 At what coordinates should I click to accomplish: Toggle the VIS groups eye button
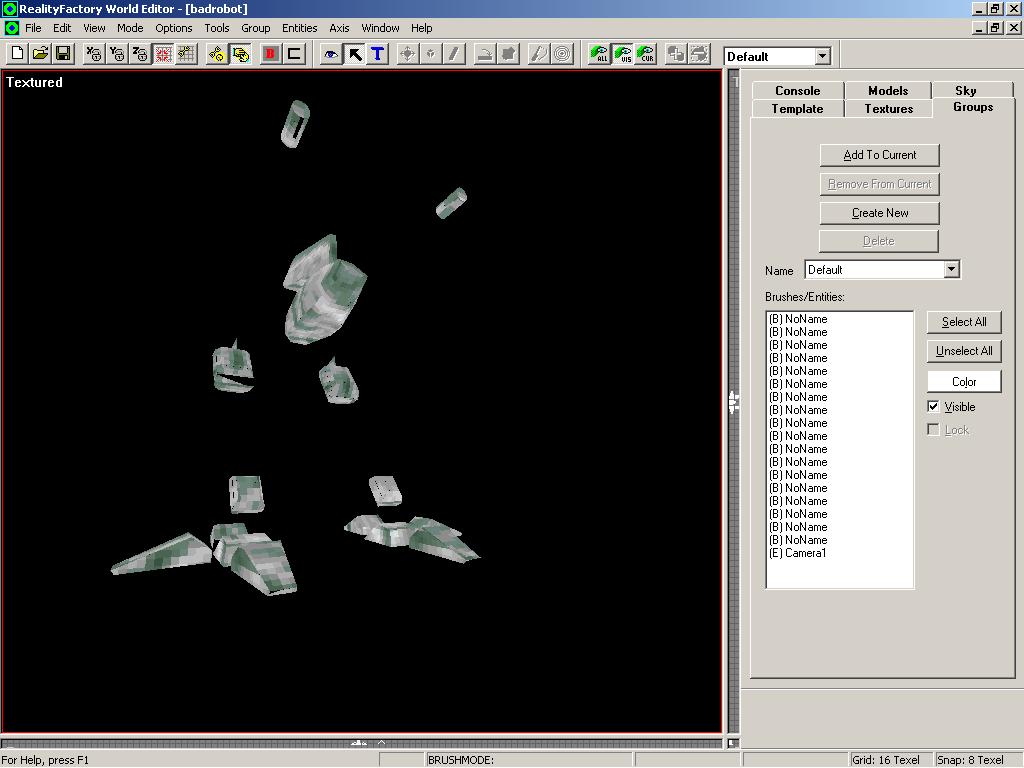[622, 54]
